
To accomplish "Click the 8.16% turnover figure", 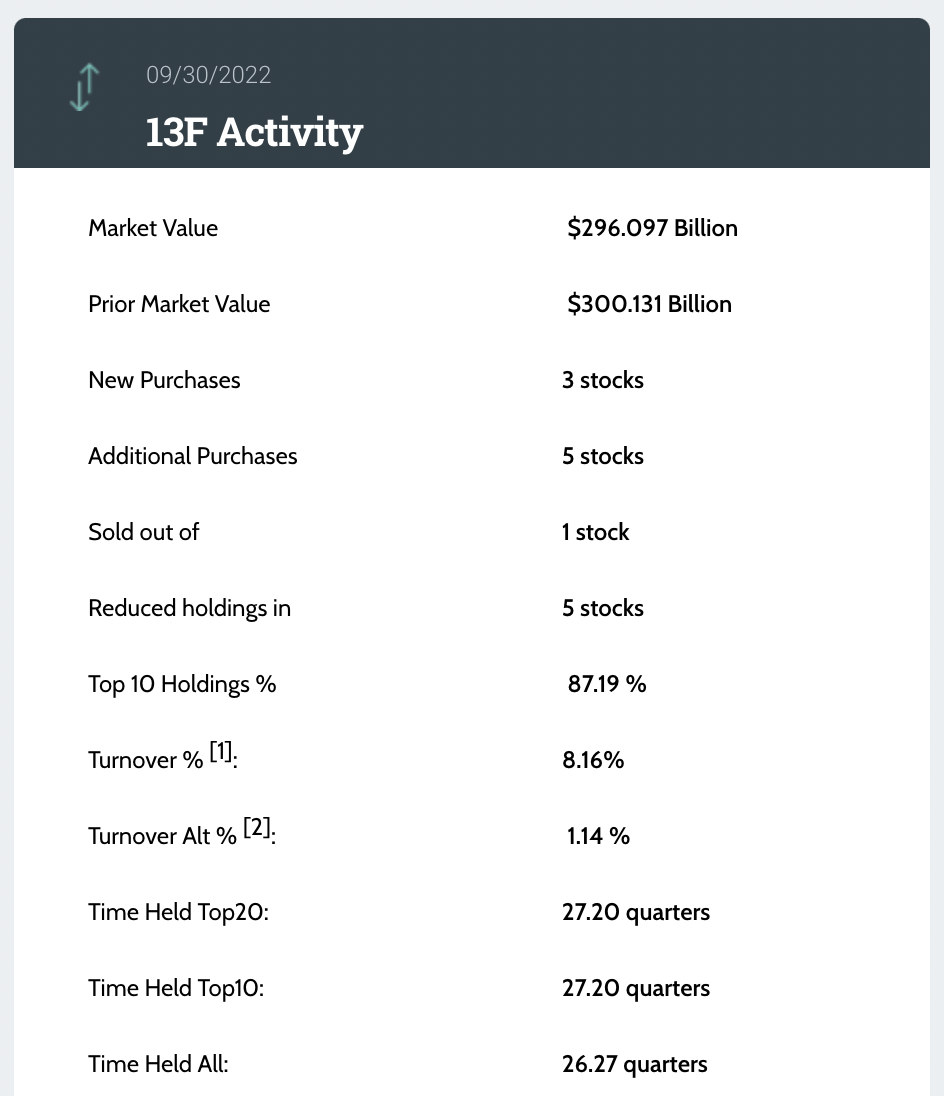I will coord(593,760).
